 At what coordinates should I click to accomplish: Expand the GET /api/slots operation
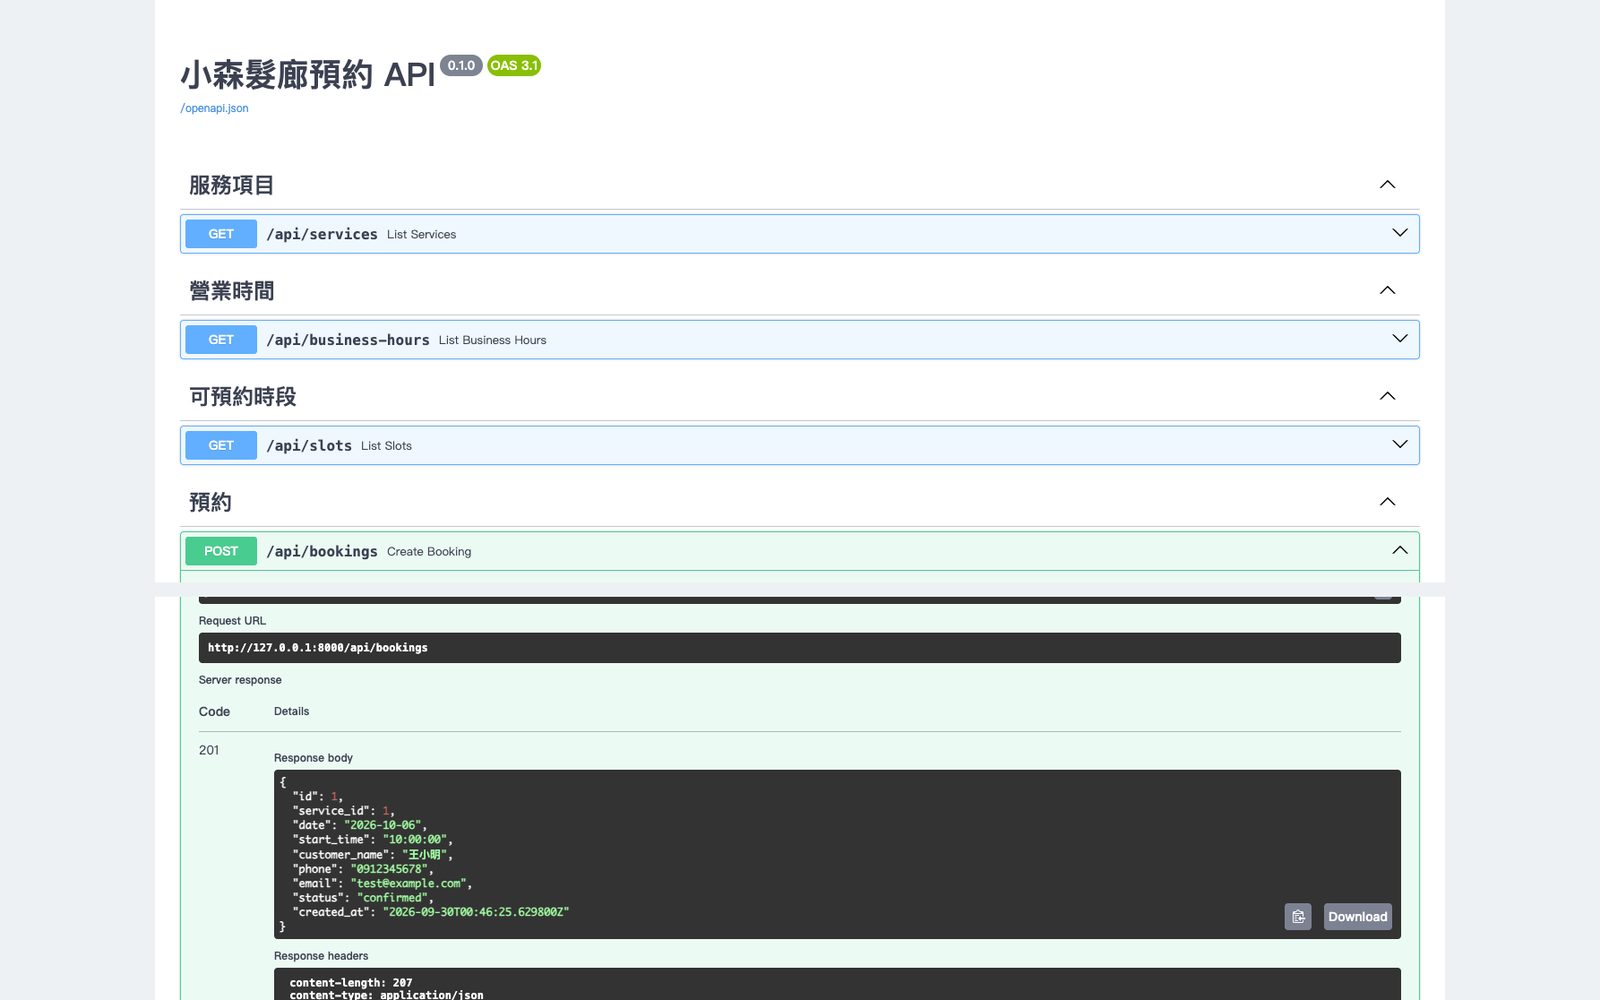[x=1400, y=445]
